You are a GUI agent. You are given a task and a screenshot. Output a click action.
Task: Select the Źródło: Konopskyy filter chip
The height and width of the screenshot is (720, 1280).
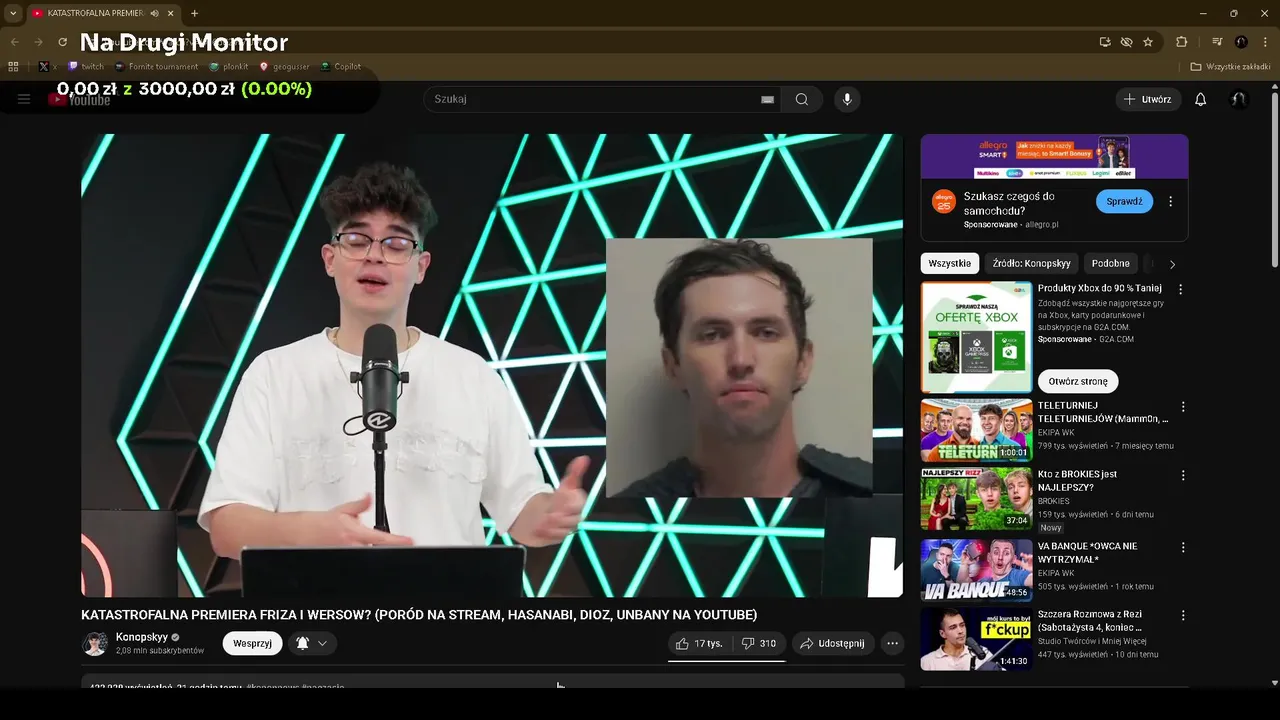[1032, 263]
